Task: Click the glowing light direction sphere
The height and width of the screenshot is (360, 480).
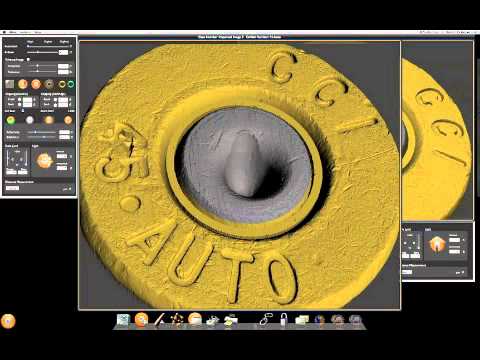Action: point(44,161)
